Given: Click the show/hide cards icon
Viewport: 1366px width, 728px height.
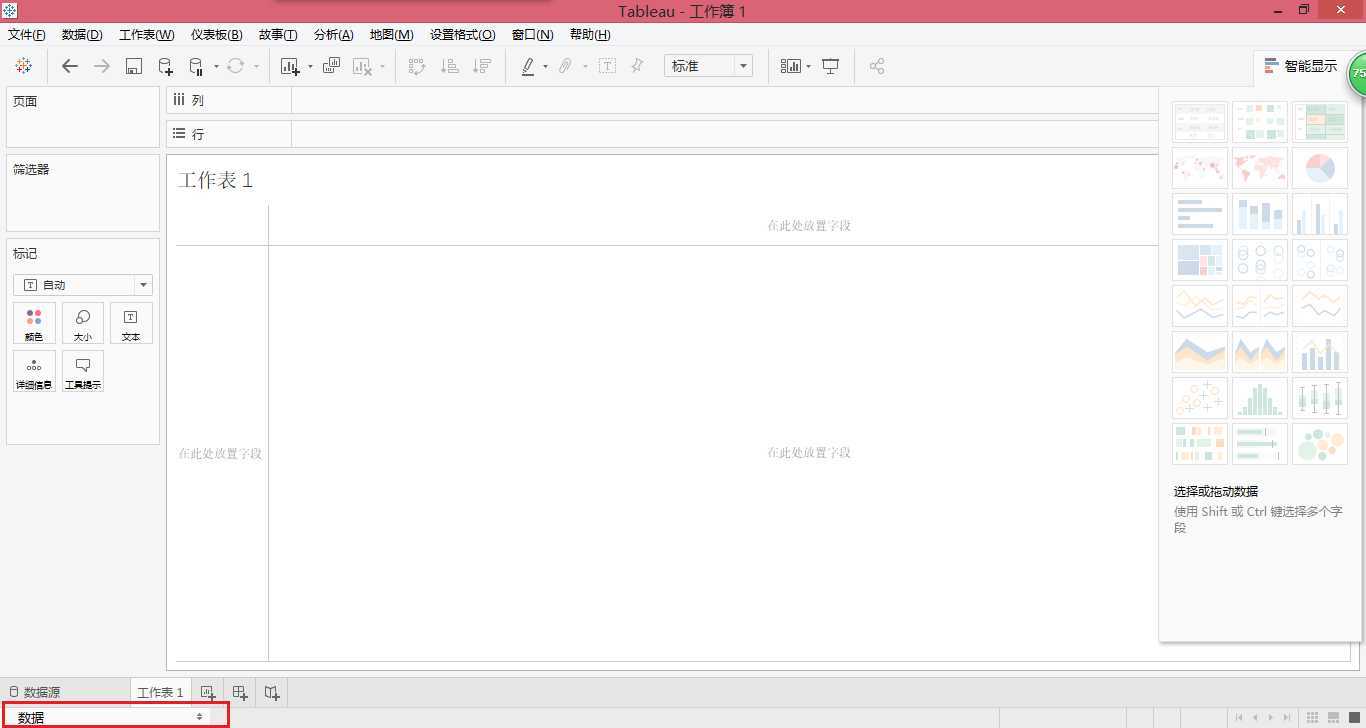Looking at the screenshot, I should [791, 66].
